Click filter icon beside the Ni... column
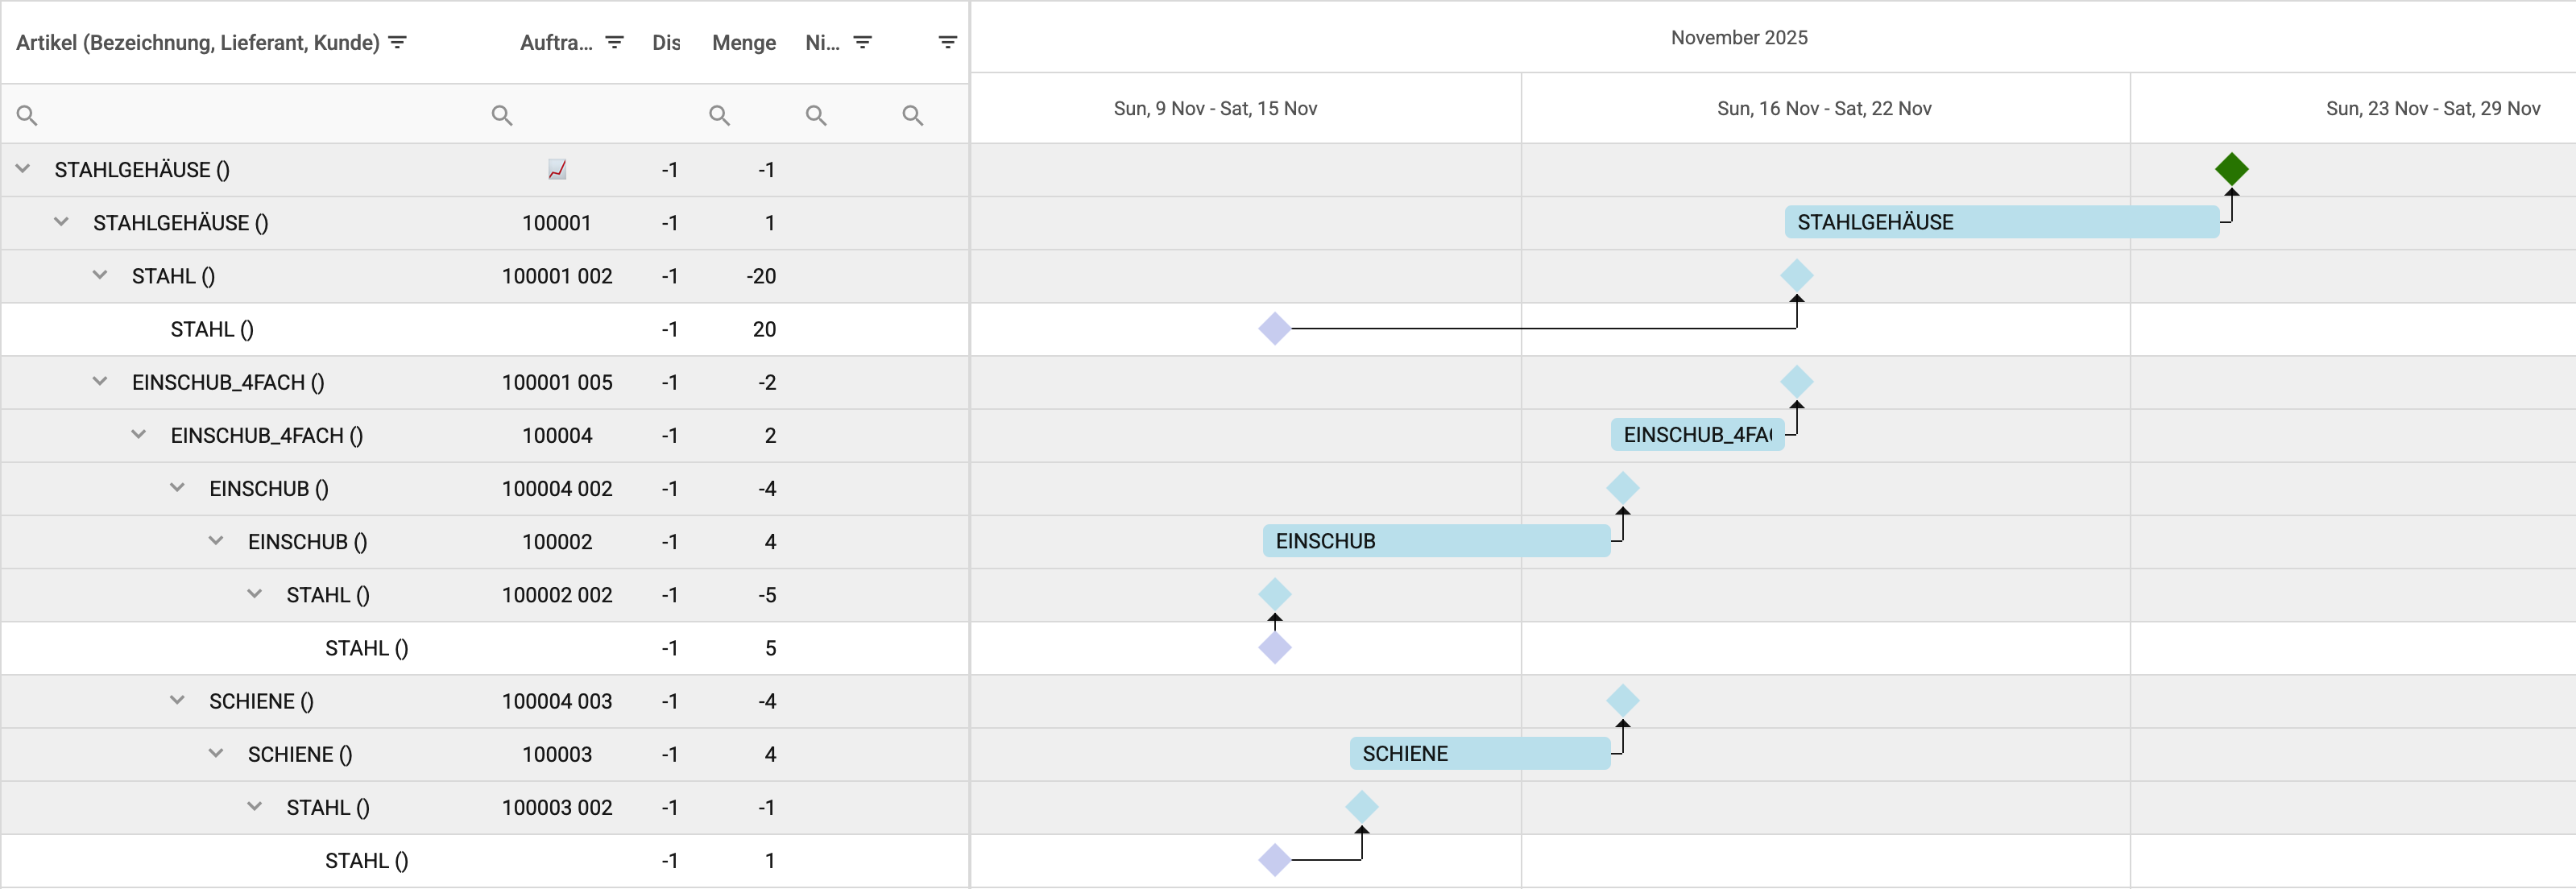 tap(862, 42)
